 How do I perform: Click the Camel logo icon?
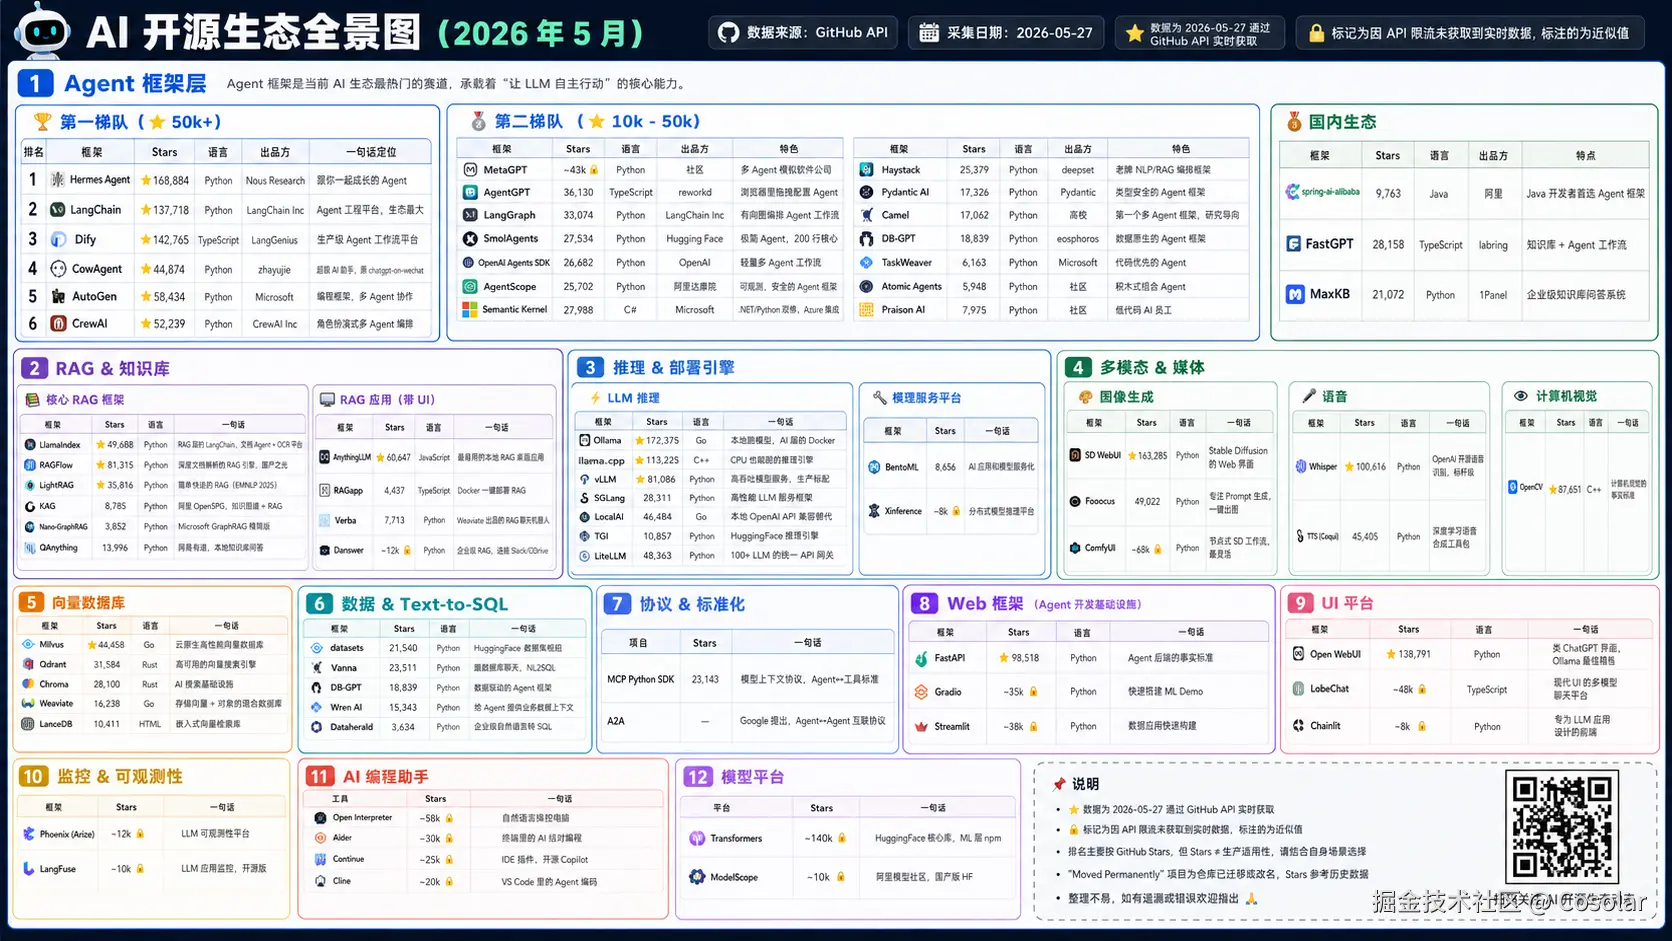click(867, 215)
